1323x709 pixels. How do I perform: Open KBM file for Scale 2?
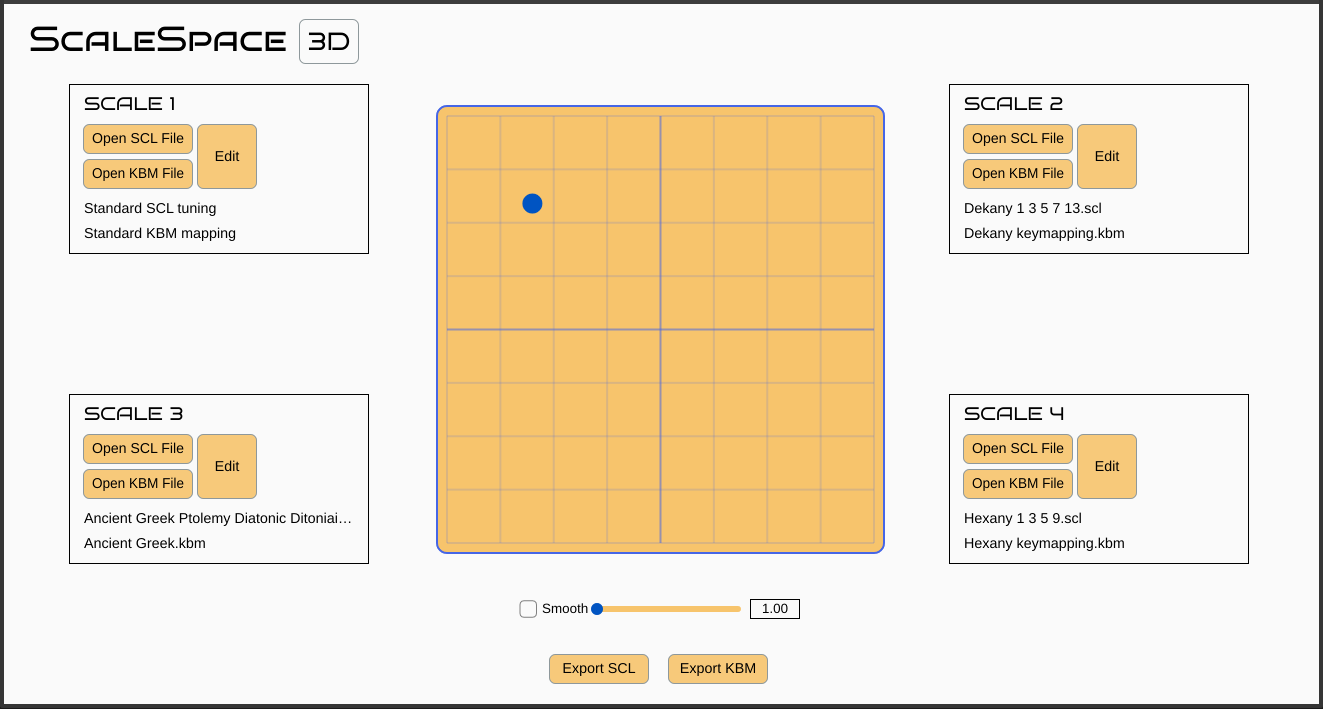(1018, 174)
